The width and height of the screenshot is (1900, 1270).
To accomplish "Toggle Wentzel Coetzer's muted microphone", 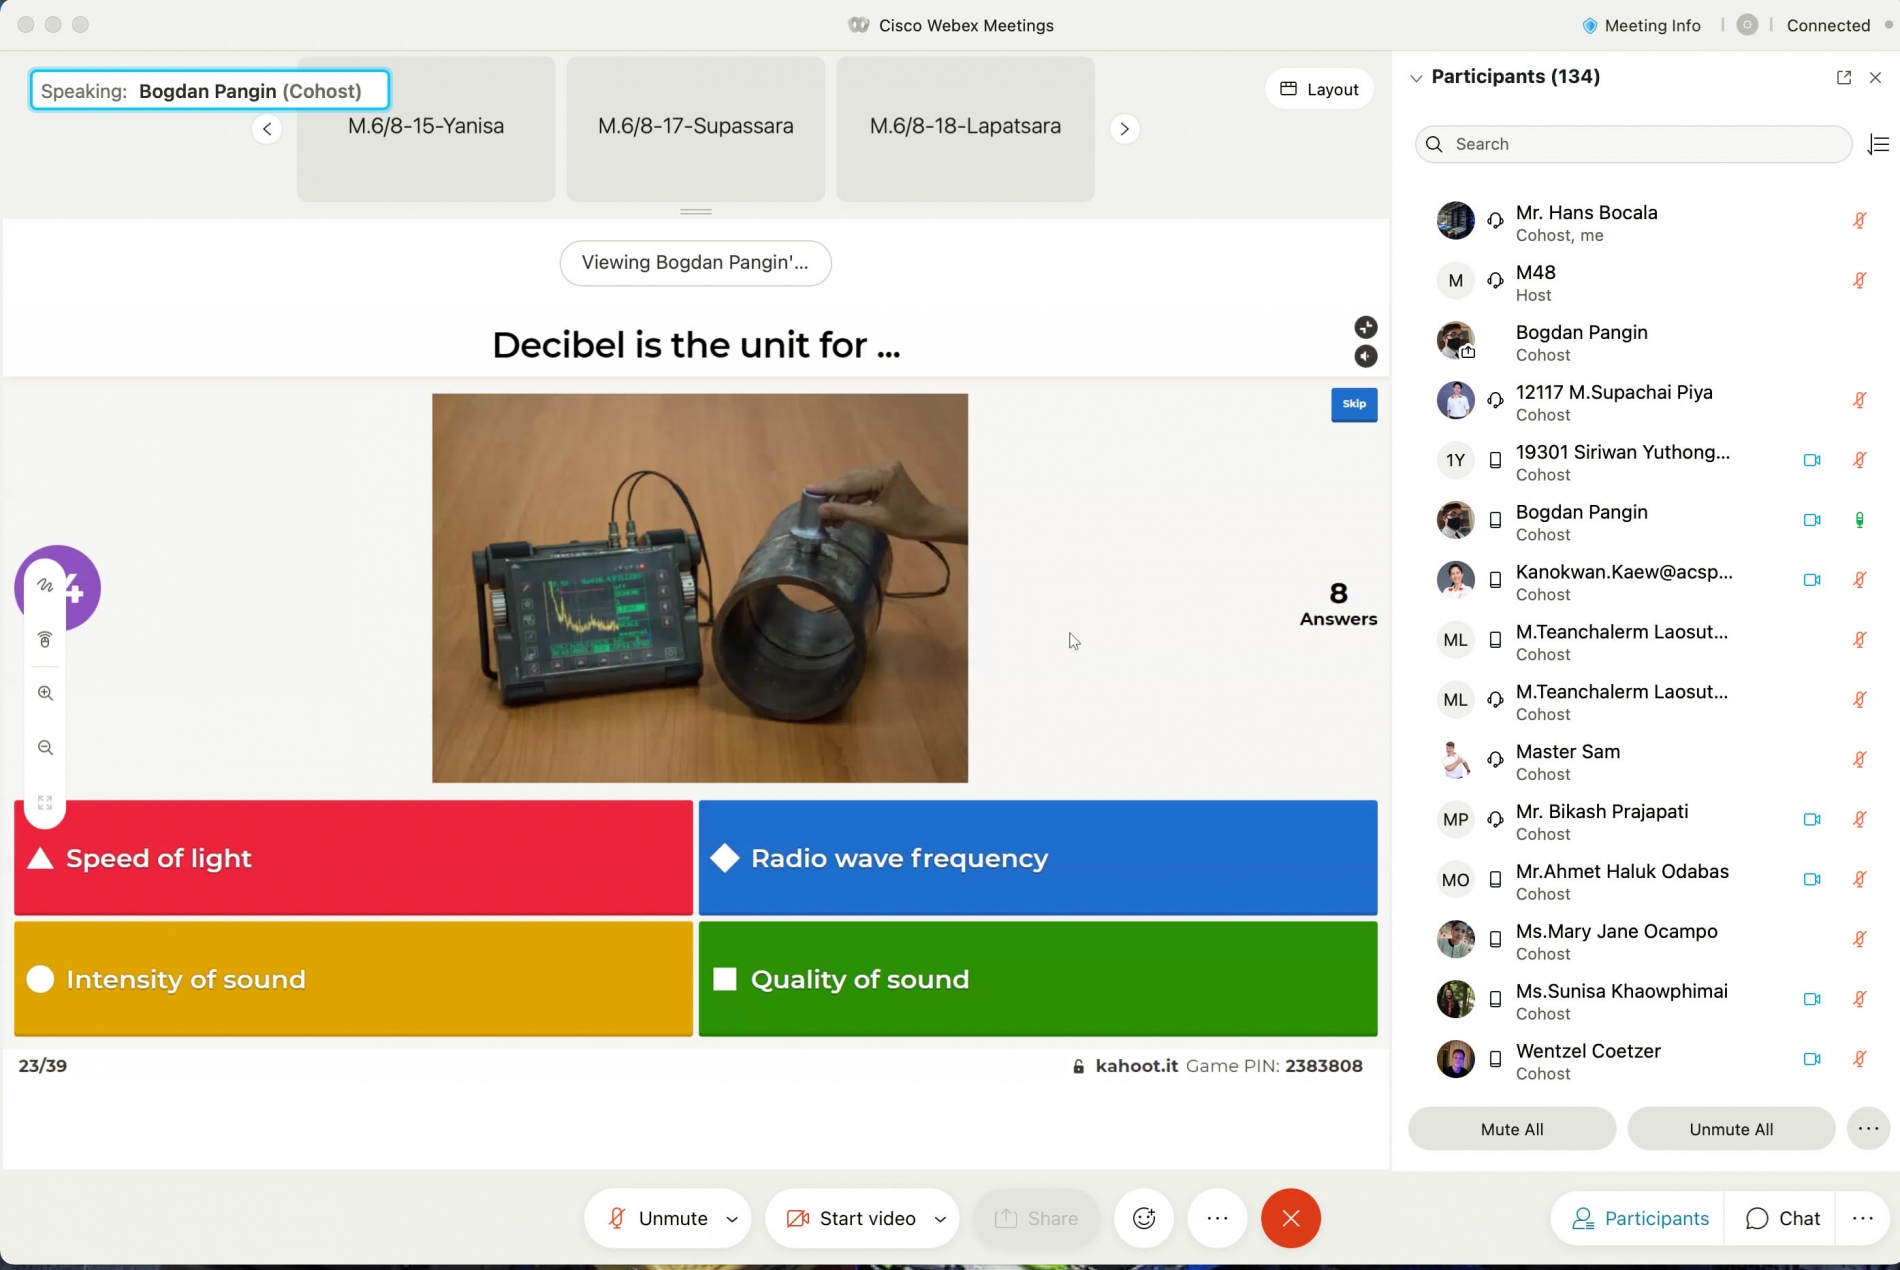I will 1859,1059.
